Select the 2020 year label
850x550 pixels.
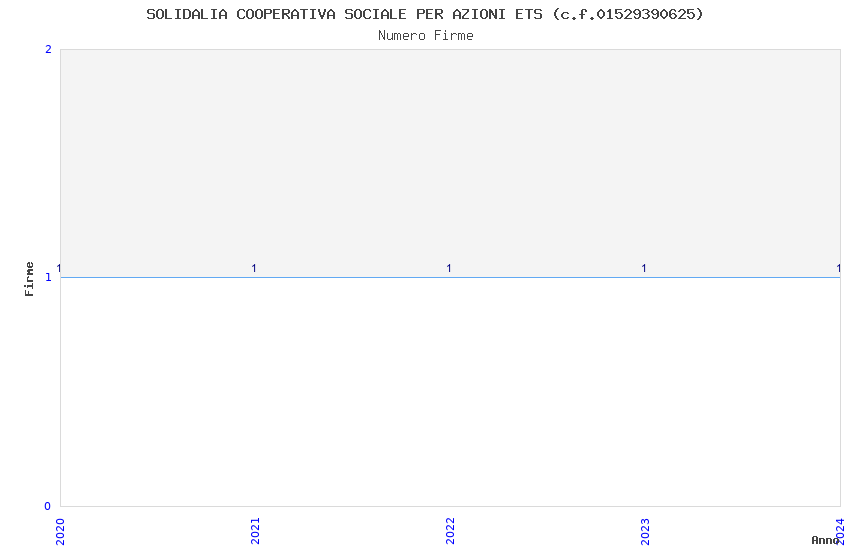(60, 532)
